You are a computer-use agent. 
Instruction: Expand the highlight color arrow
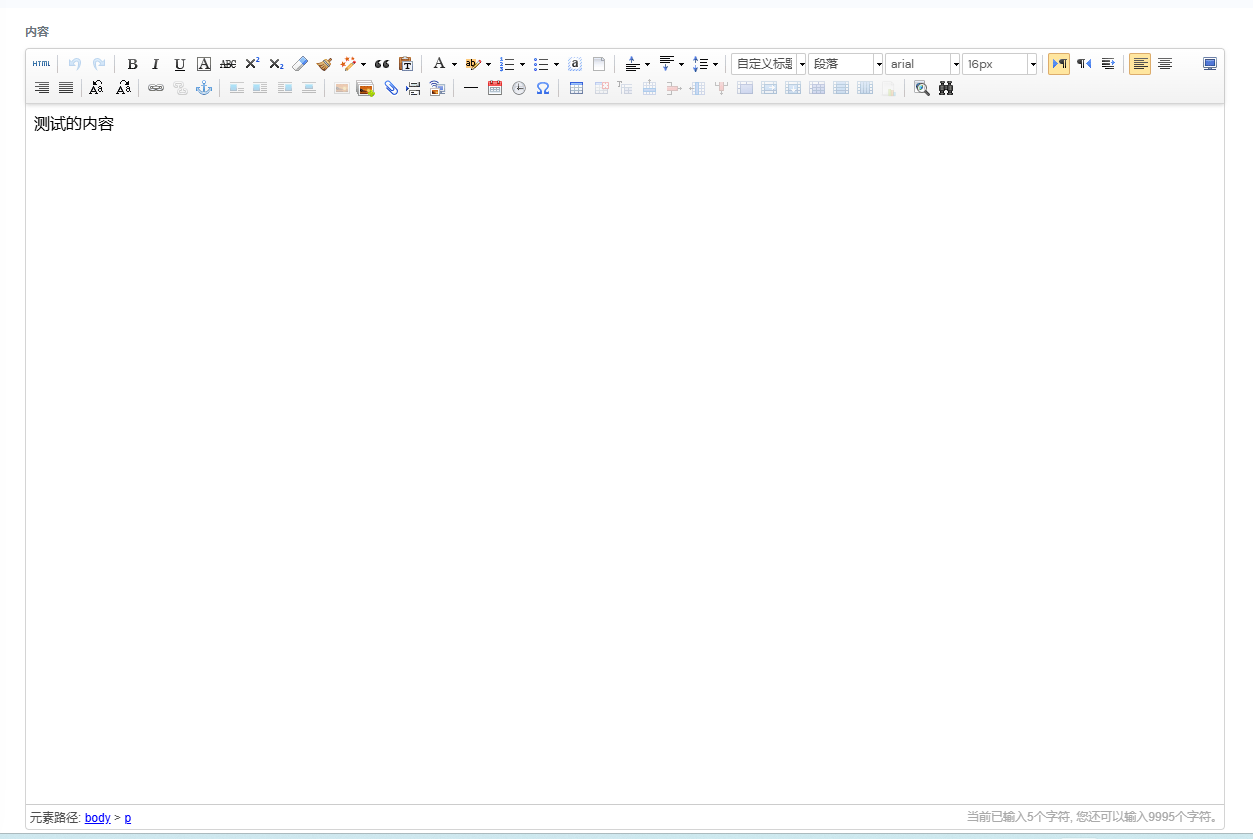pyautogui.click(x=489, y=64)
